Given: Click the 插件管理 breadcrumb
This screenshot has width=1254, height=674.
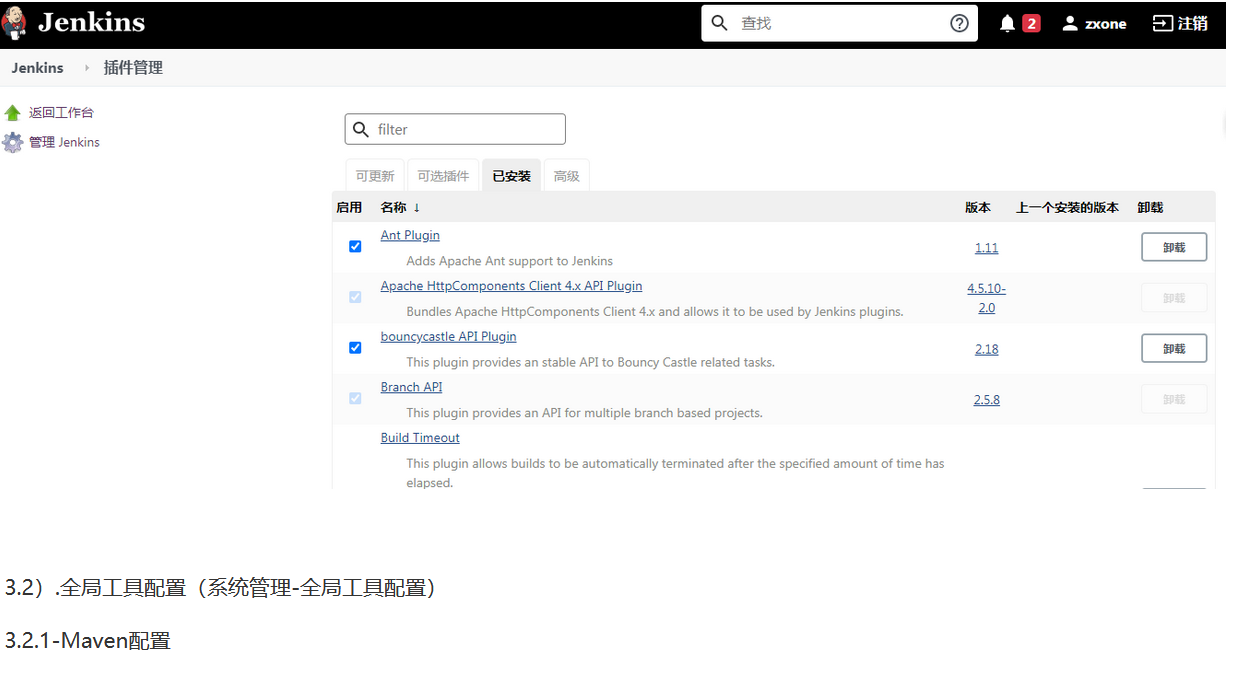Looking at the screenshot, I should [133, 68].
